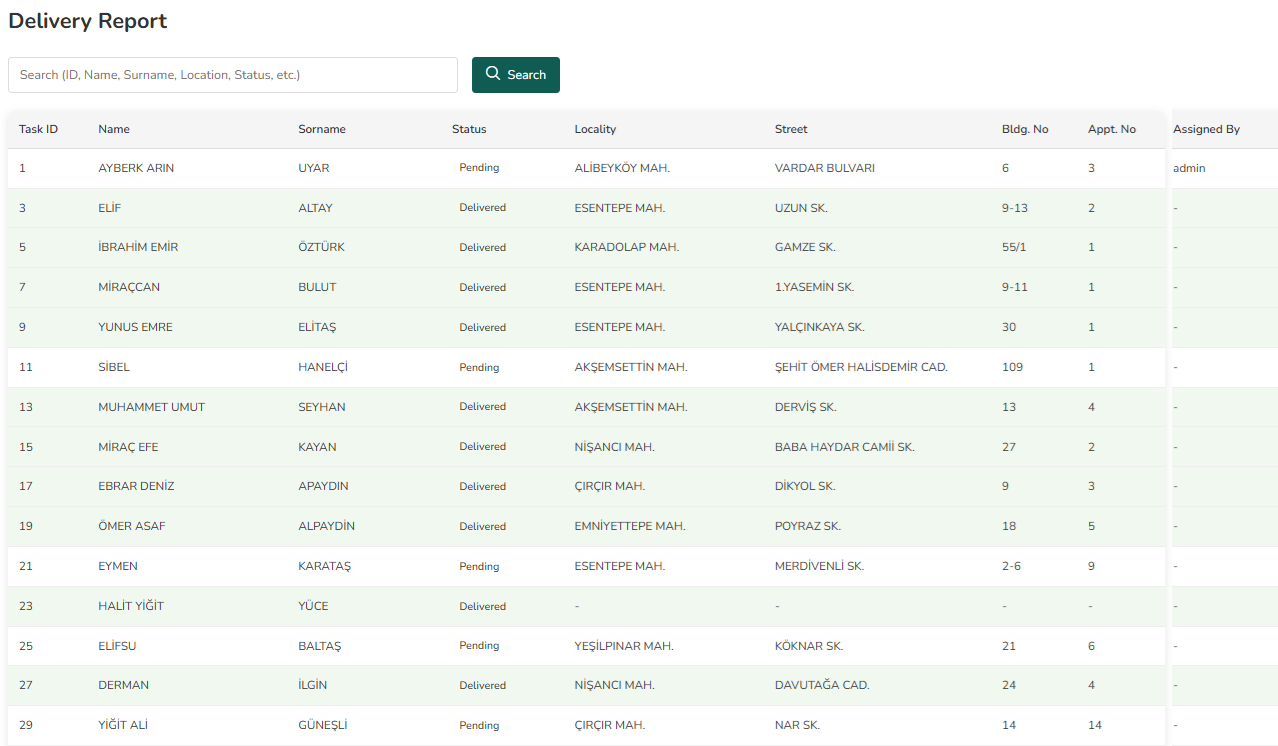
Task: Click the Task ID column header
Action: pyautogui.click(x=38, y=129)
